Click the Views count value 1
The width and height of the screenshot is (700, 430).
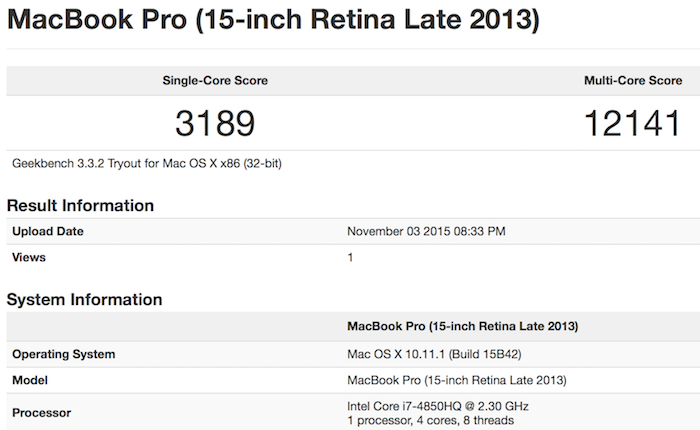point(351,257)
